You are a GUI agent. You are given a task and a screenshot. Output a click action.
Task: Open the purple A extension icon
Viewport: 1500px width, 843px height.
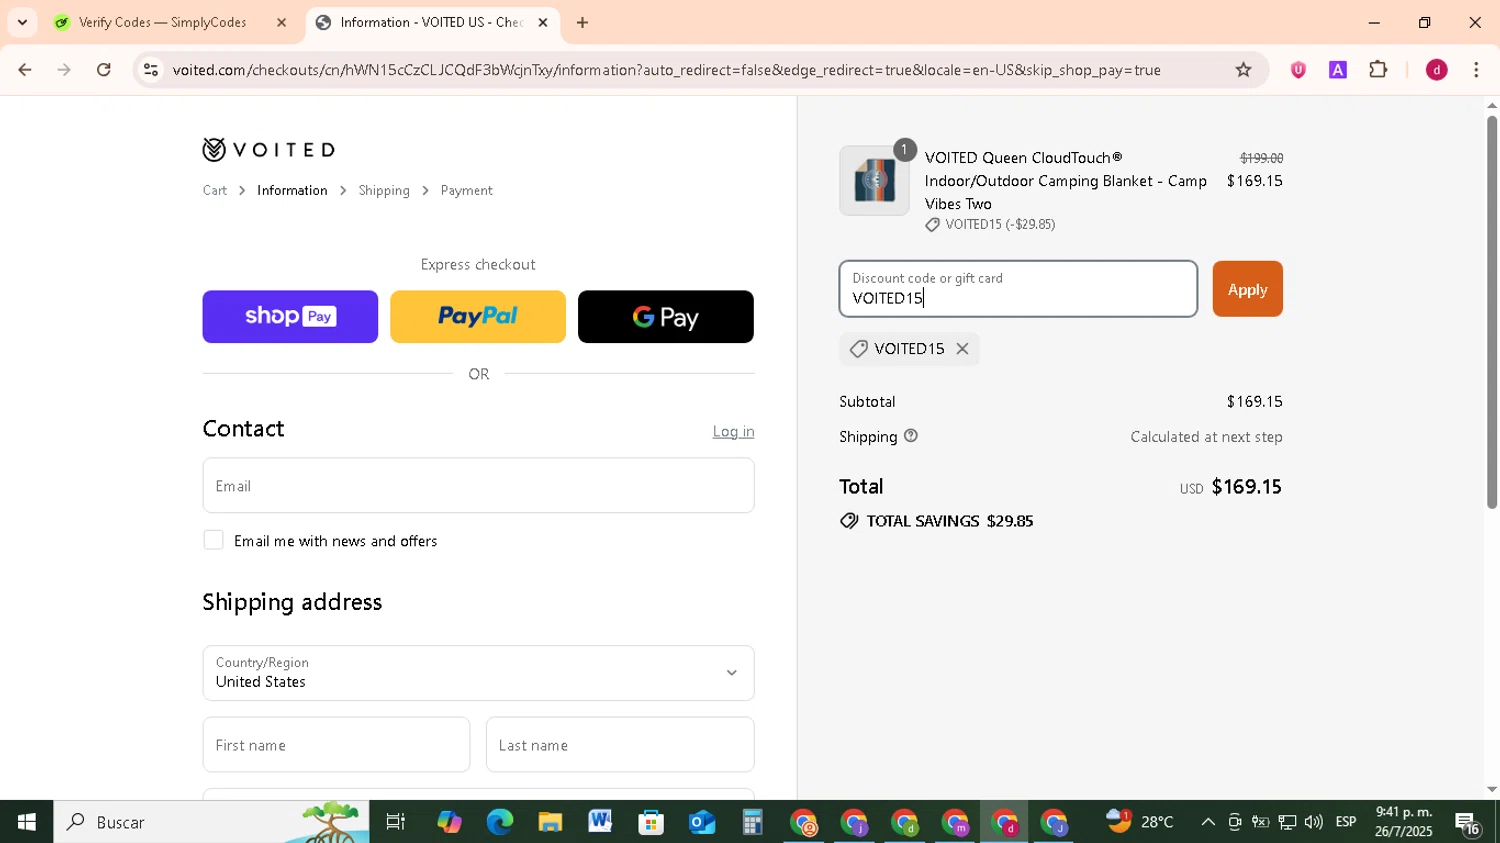pyautogui.click(x=1338, y=70)
